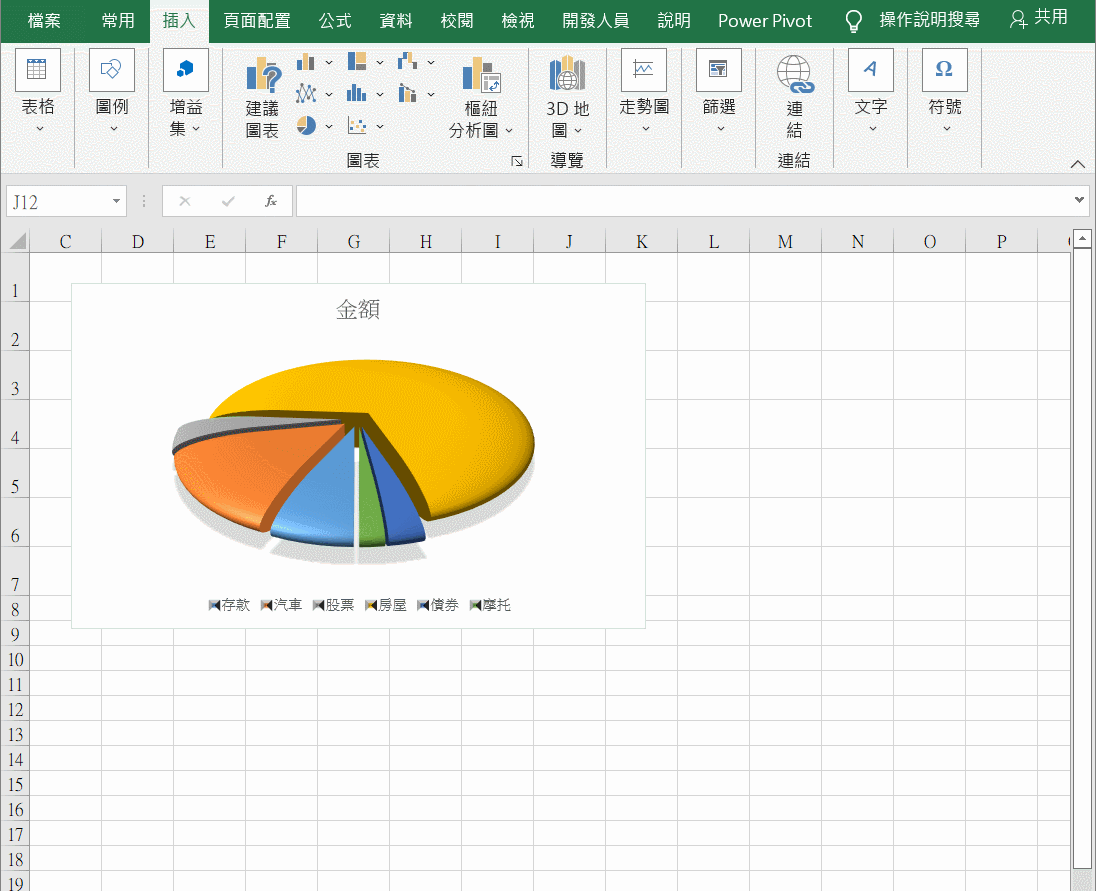Insert a scatter or bubble chart
The width and height of the screenshot is (1096, 891).
[x=356, y=126]
